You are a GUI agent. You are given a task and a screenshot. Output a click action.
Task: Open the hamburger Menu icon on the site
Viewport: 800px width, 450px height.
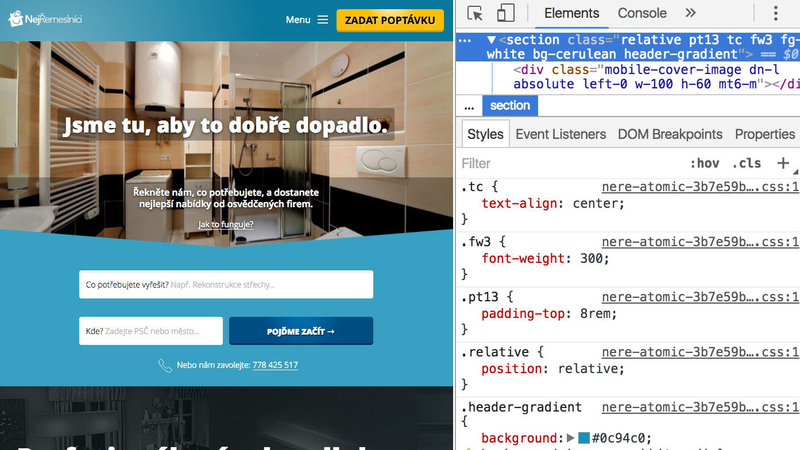(322, 19)
